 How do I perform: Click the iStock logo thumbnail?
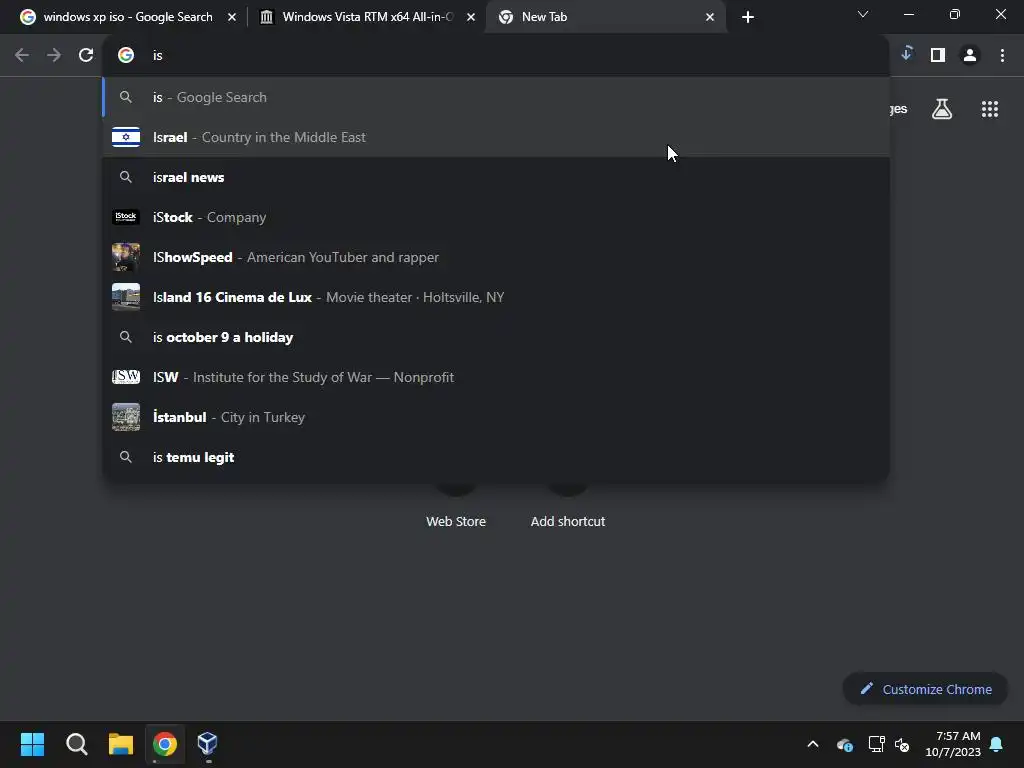point(126,217)
